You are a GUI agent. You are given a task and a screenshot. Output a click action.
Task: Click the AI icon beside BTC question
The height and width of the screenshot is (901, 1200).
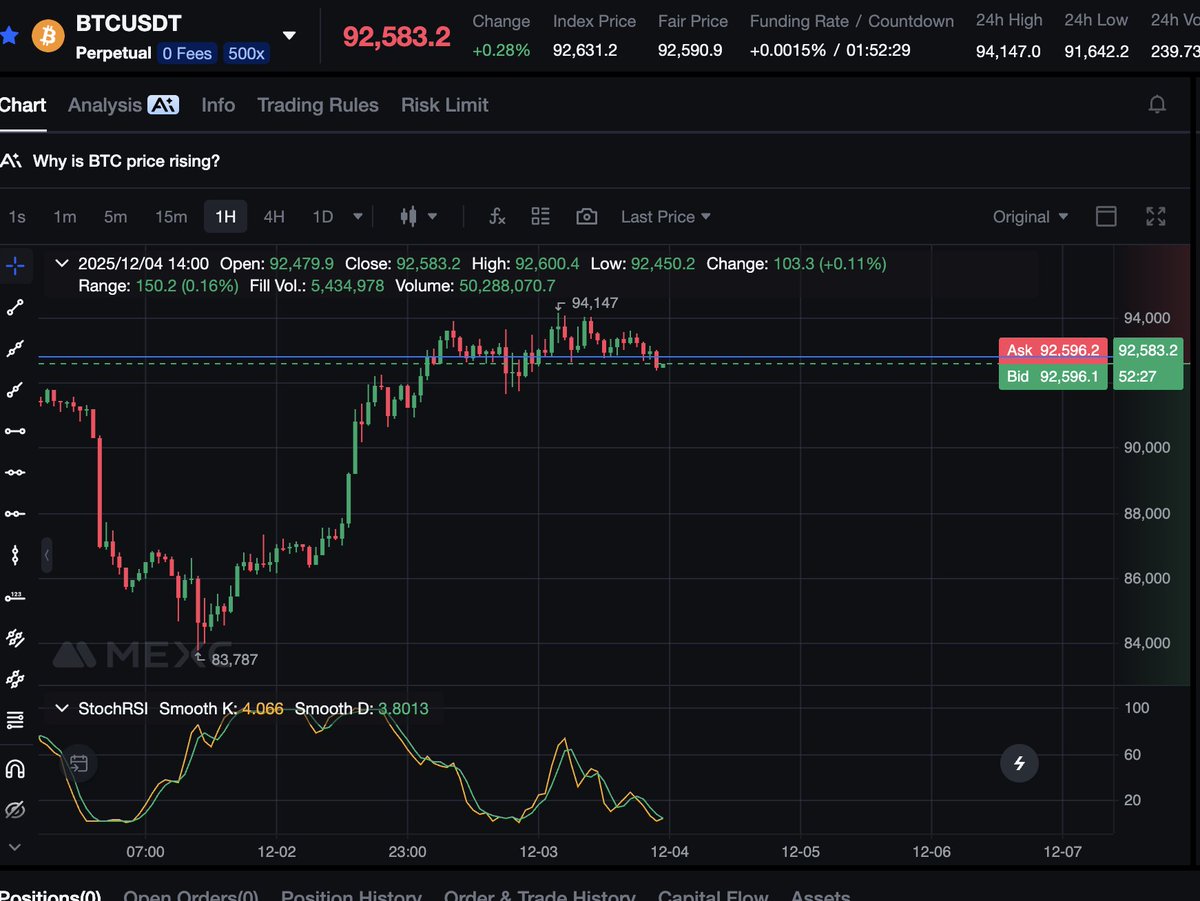tap(12, 161)
